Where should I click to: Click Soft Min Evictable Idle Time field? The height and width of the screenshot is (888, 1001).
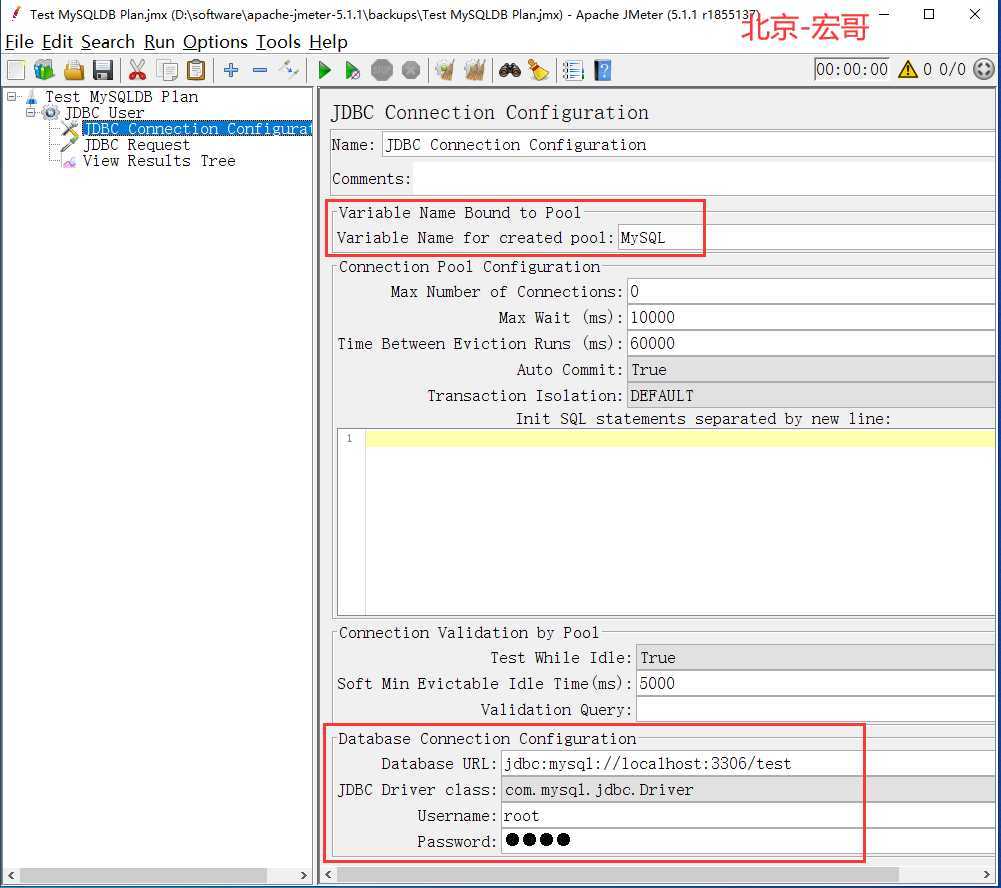coord(815,684)
